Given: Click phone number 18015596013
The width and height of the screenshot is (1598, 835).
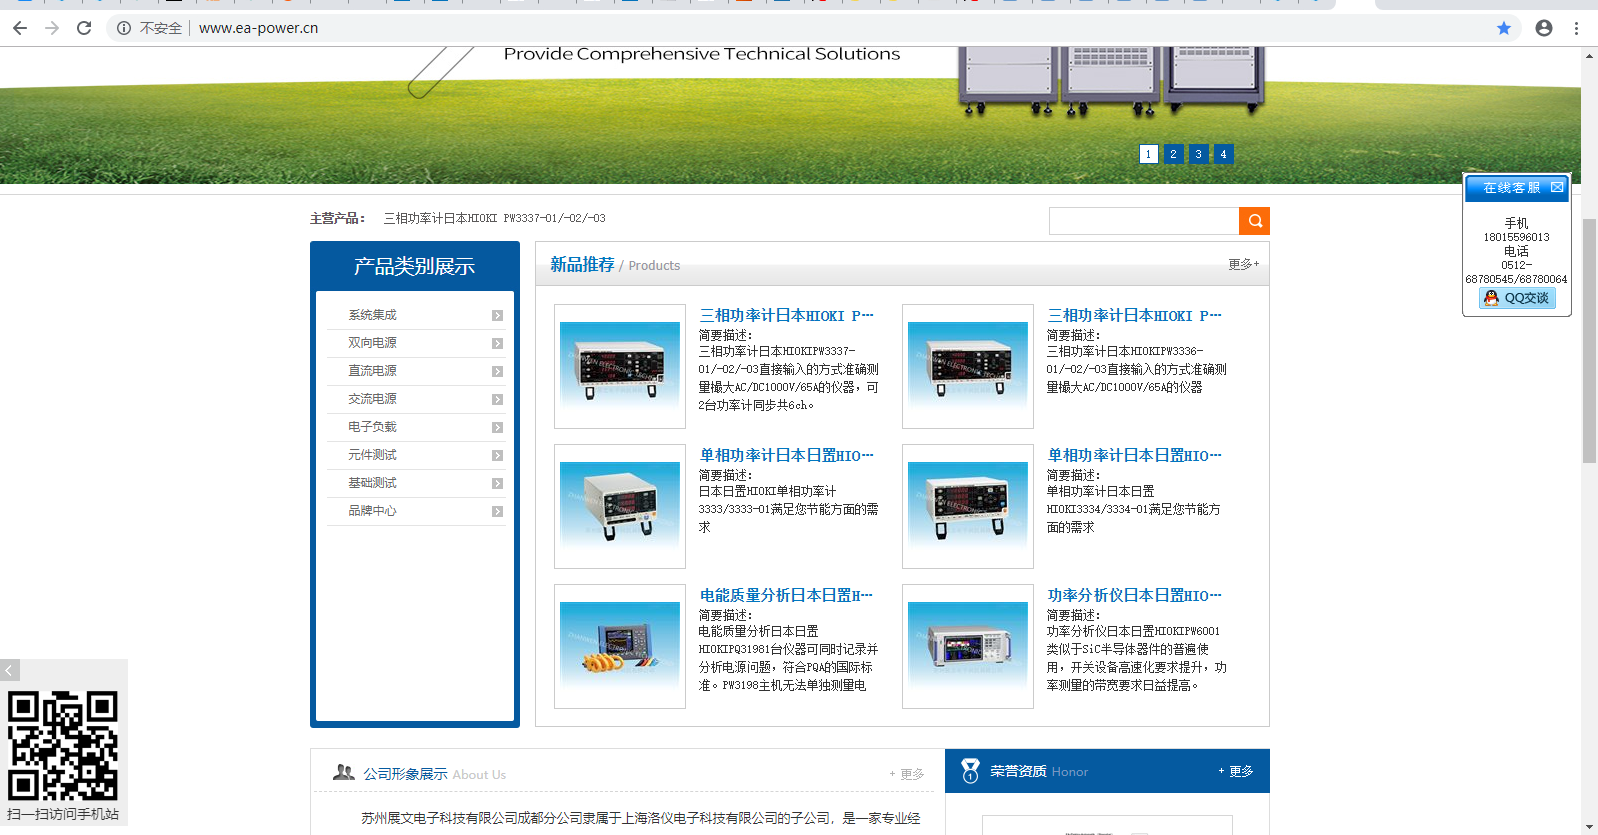Looking at the screenshot, I should coord(1516,237).
